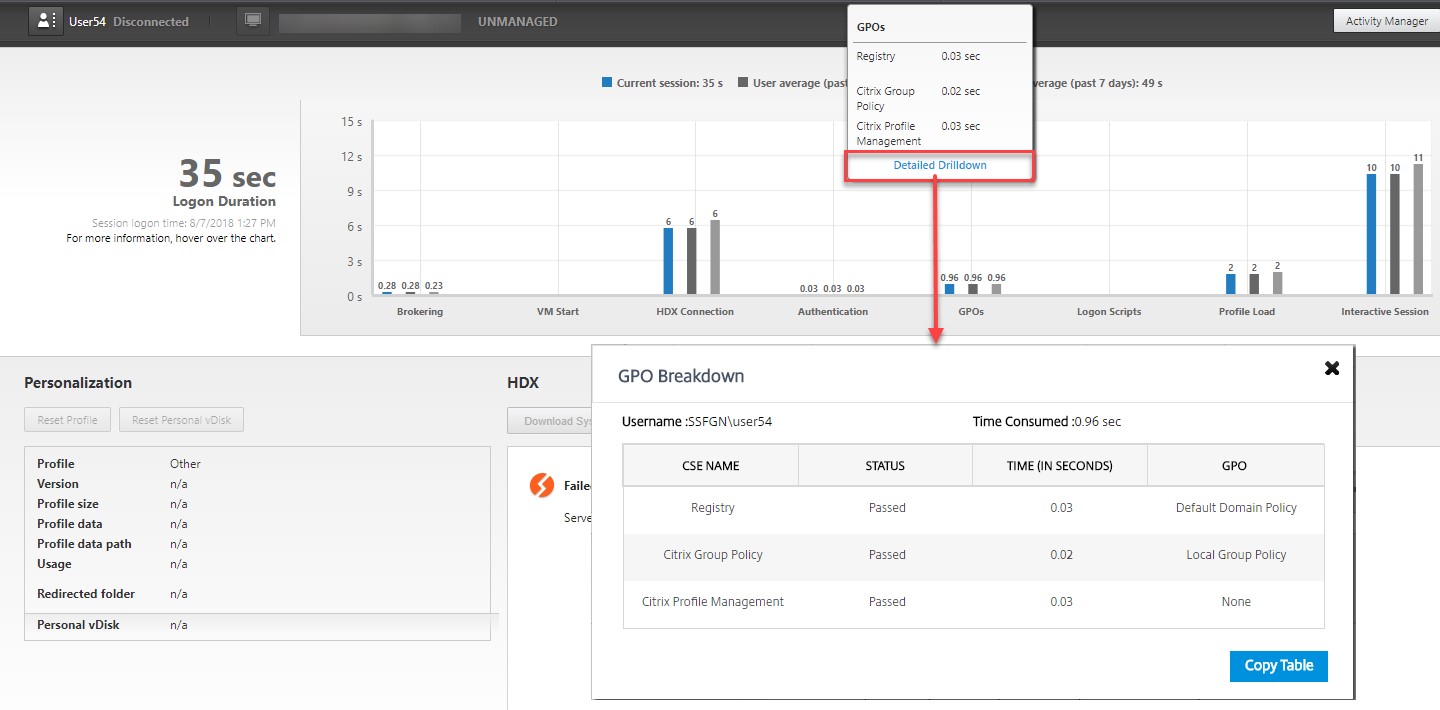Click the orange failure status icon
The height and width of the screenshot is (710, 1440).
[541, 485]
